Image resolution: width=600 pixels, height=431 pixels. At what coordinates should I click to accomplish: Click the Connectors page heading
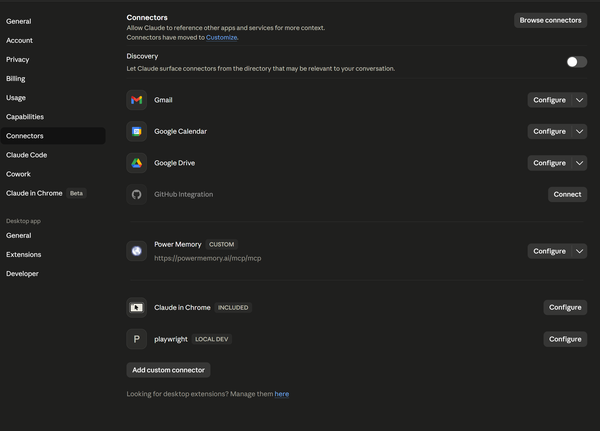pyautogui.click(x=147, y=18)
